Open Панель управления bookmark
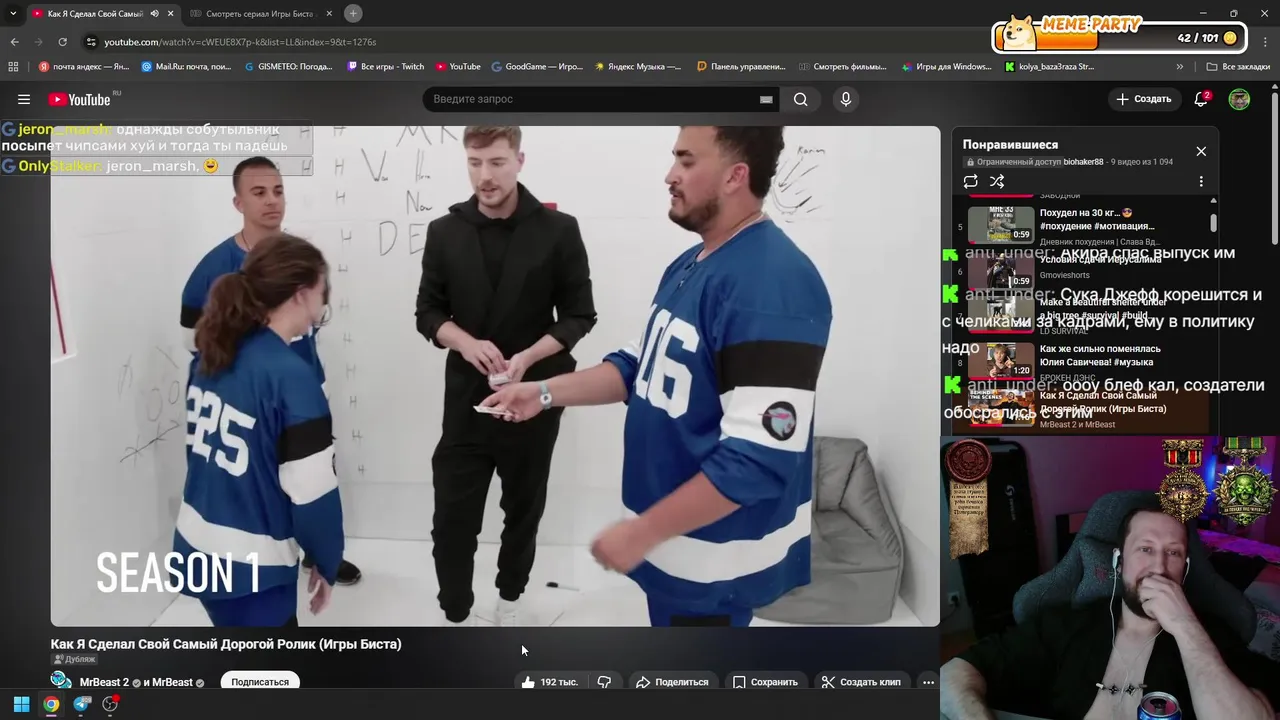The height and width of the screenshot is (720, 1280). (741, 67)
